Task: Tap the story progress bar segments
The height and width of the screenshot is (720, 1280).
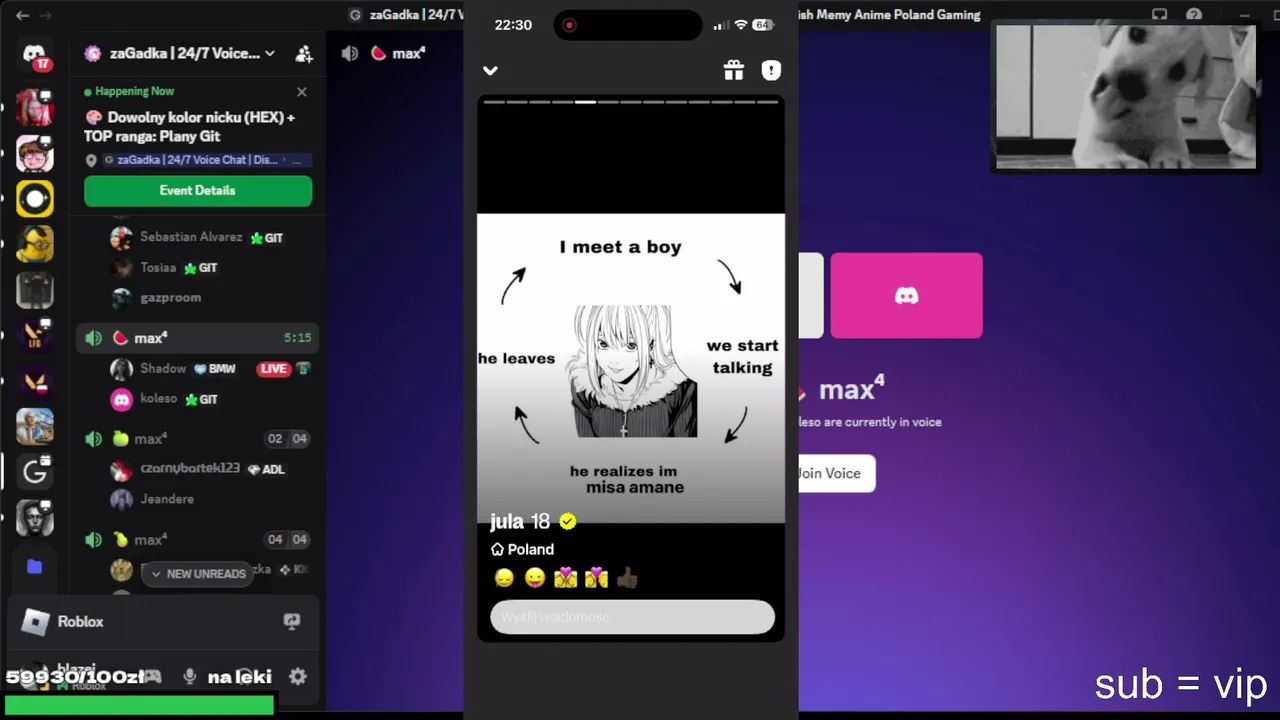Action: [x=631, y=102]
